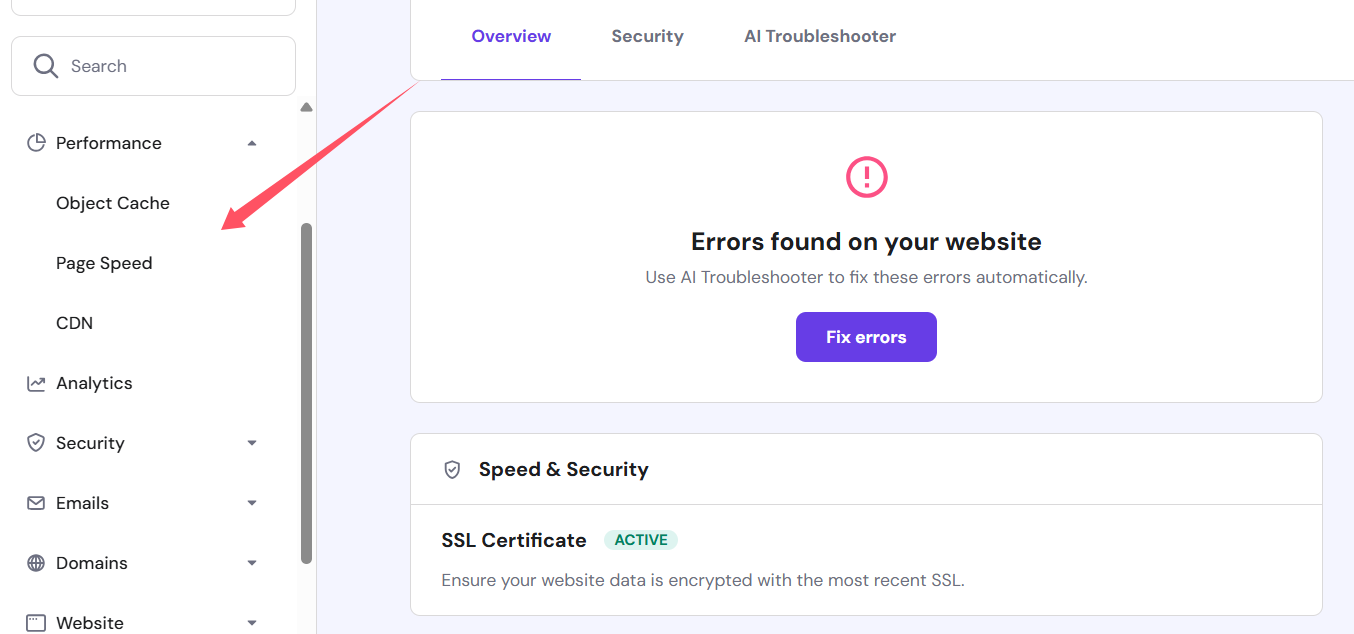The image size is (1354, 634).
Task: Click the Website window icon
Action: 36,623
